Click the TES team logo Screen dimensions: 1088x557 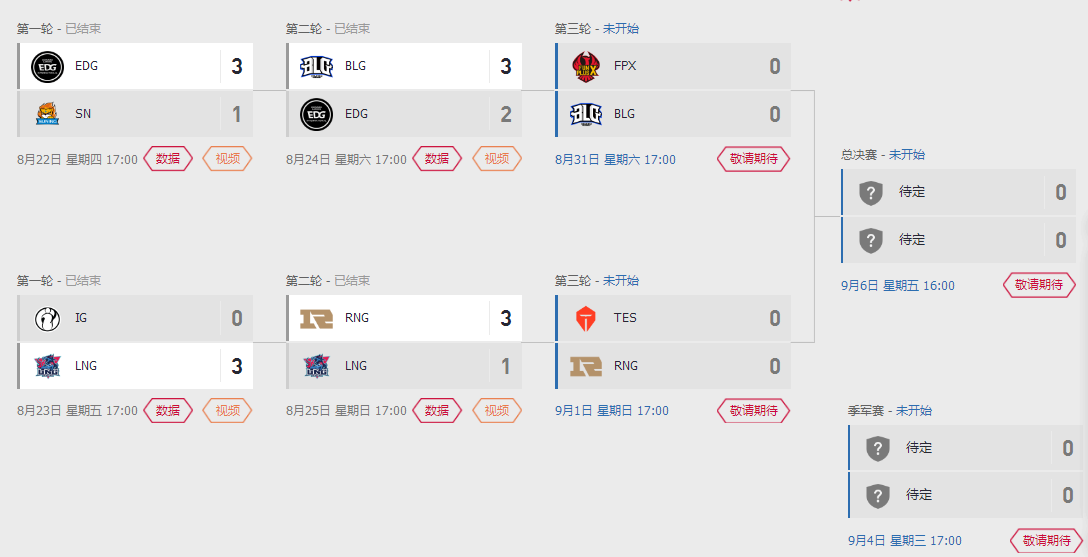[585, 318]
